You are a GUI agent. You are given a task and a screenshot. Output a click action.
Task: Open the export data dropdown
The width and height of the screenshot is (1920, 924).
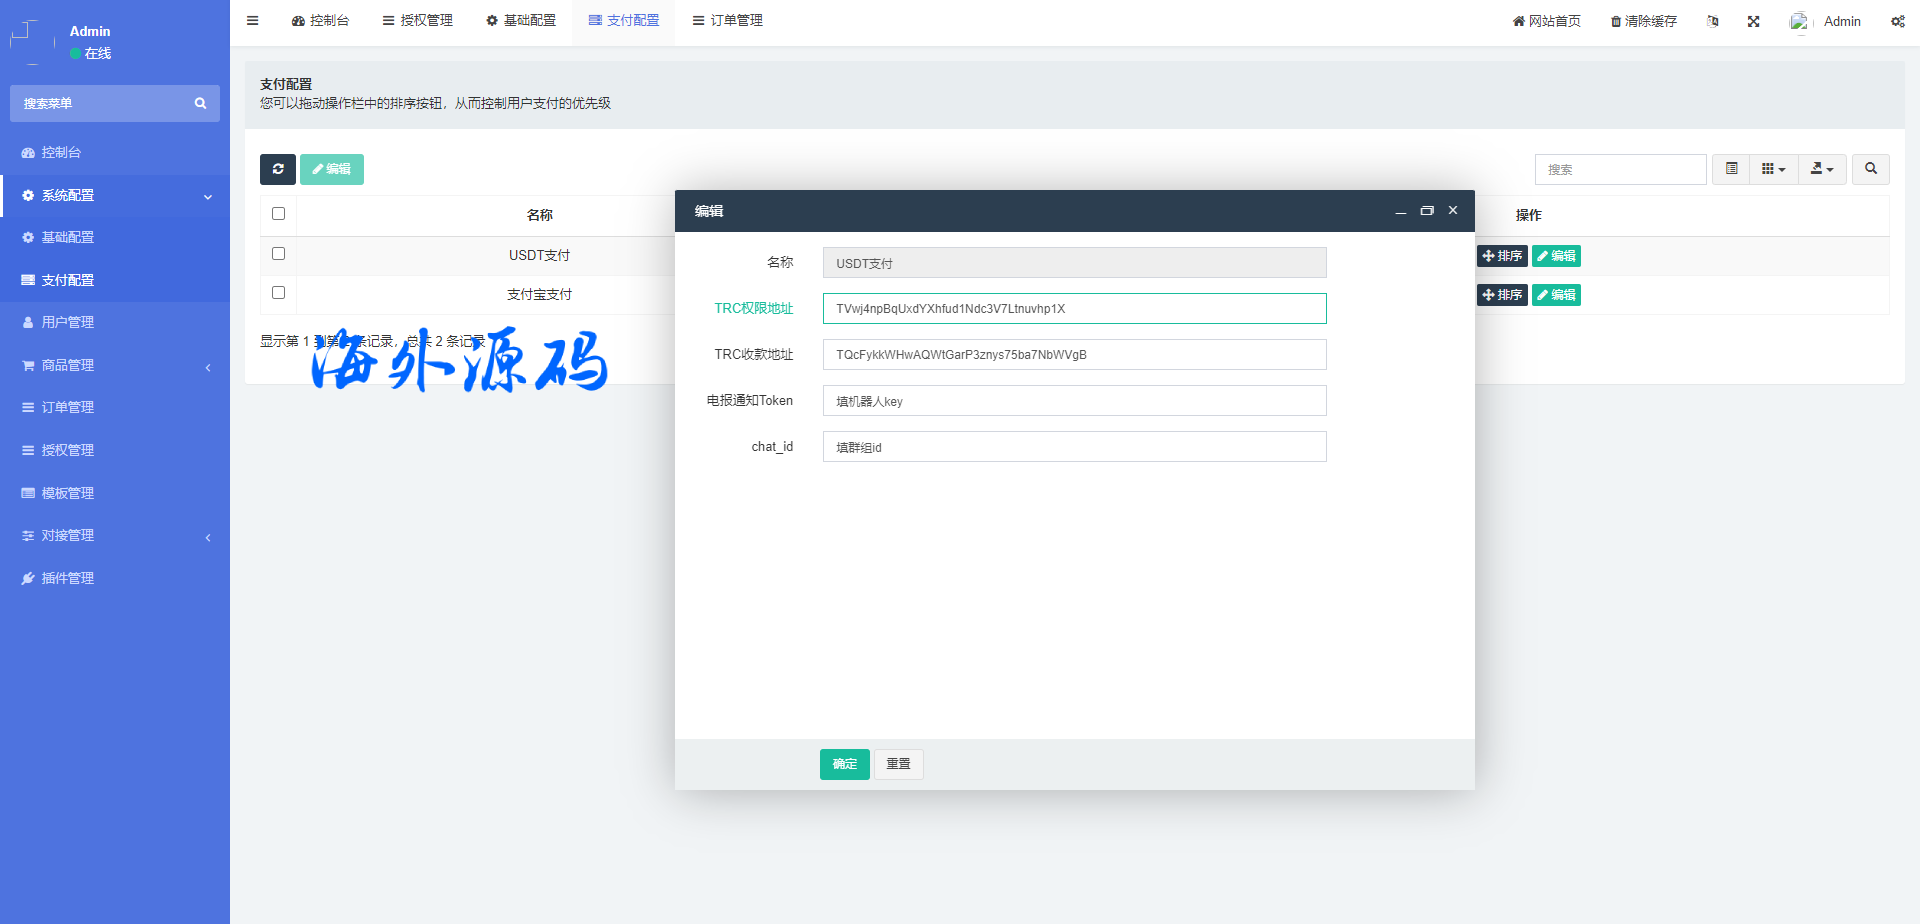1821,169
